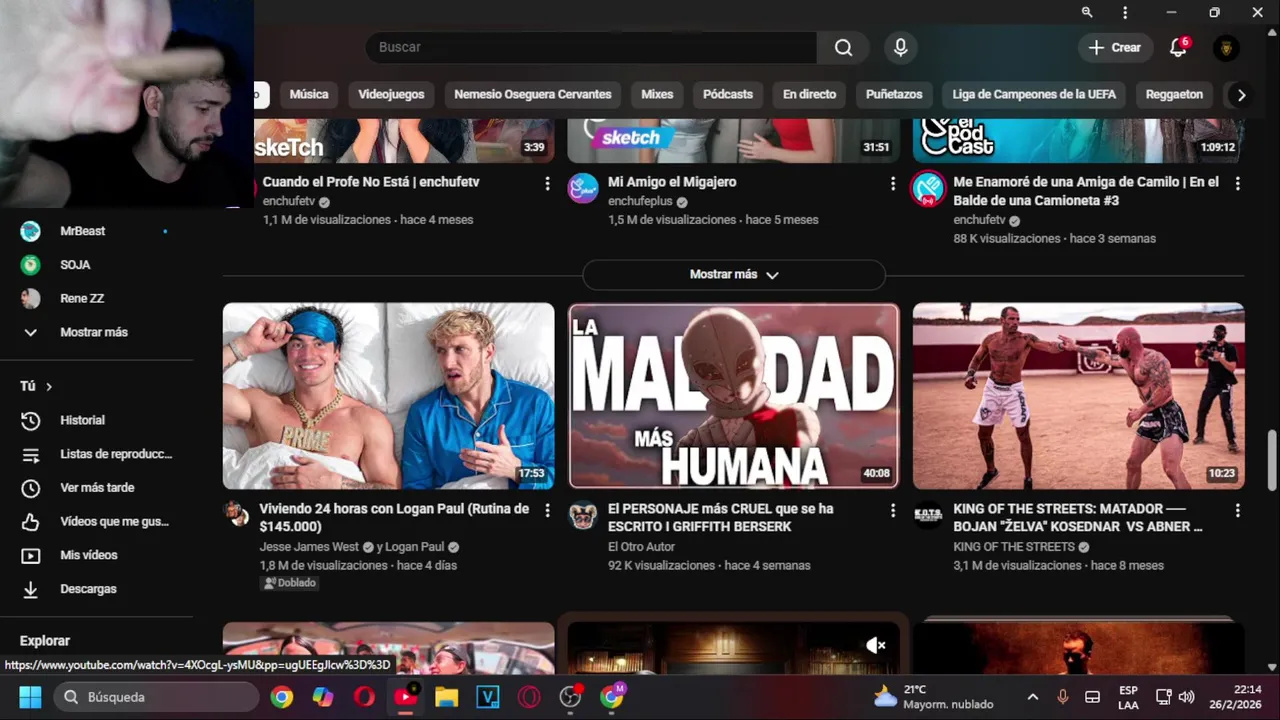The width and height of the screenshot is (1280, 720).
Task: Open El Otro Autor channel name link
Action: pyautogui.click(x=641, y=547)
